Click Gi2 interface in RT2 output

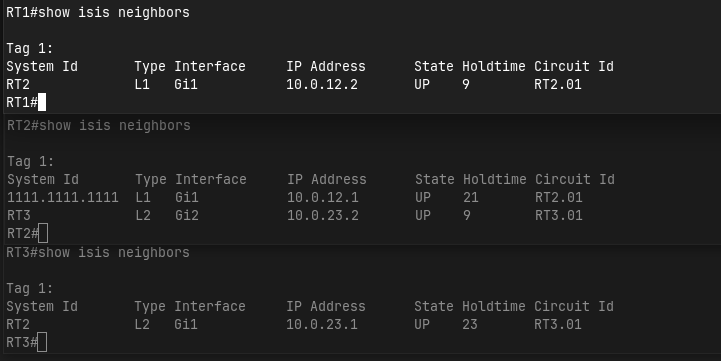tap(187, 216)
